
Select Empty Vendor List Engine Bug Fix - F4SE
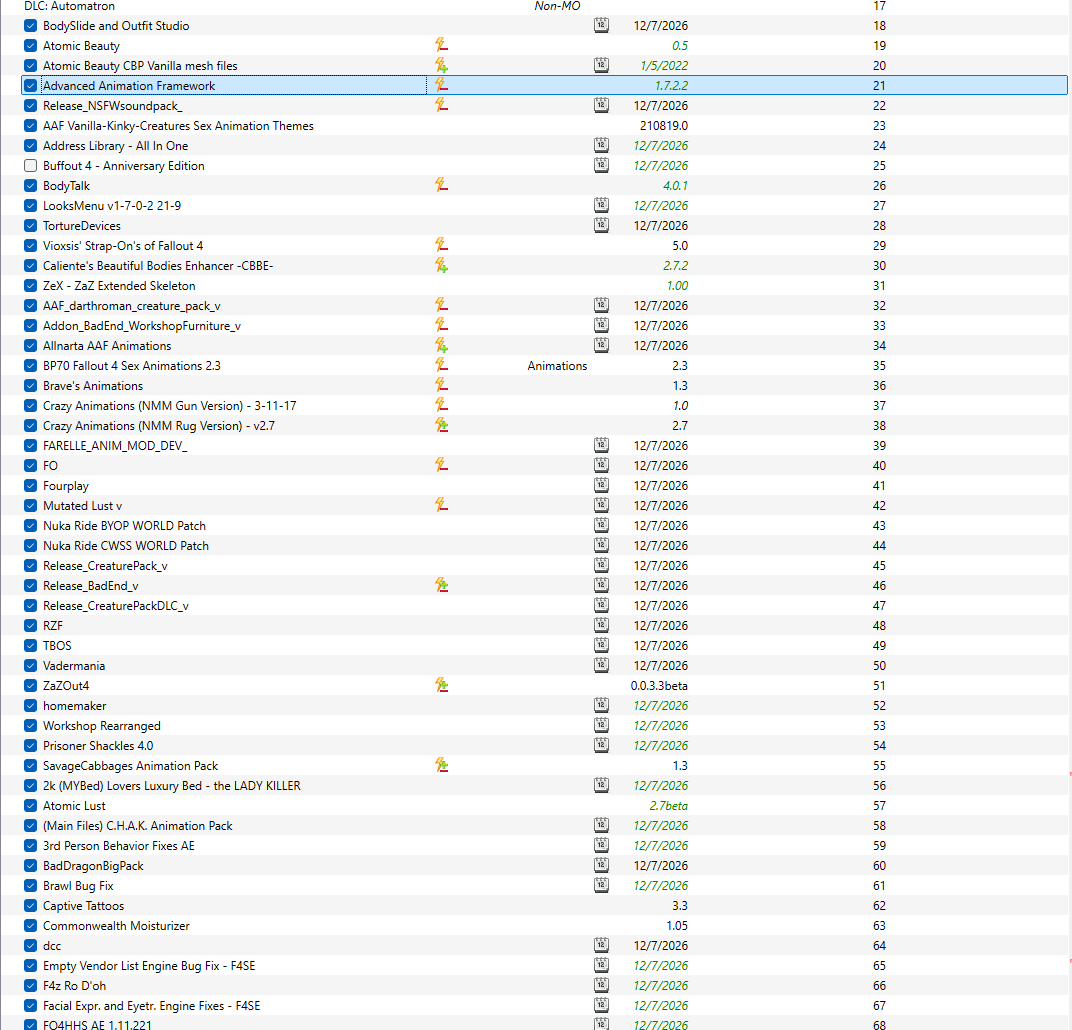(149, 966)
